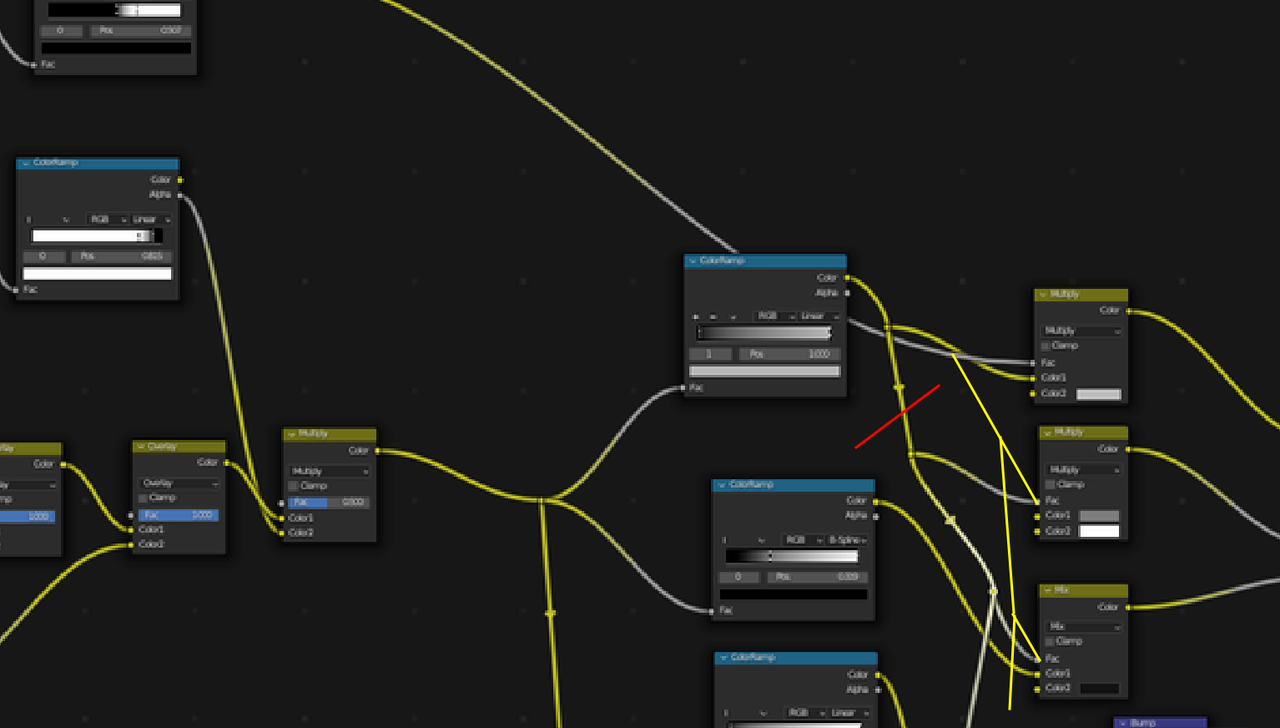Image resolution: width=1280 pixels, height=728 pixels.
Task: Collapse Multiply node with light gray Color2 swatch
Action: pos(1043,295)
